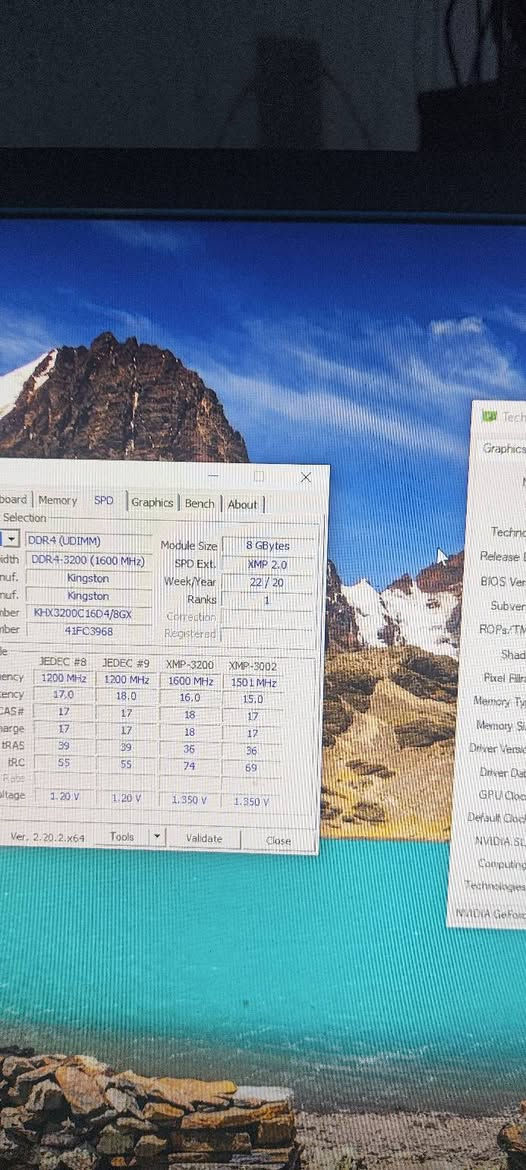526x1170 pixels.
Task: Click the SPD Ext. value XMP 2.0
Action: [268, 564]
